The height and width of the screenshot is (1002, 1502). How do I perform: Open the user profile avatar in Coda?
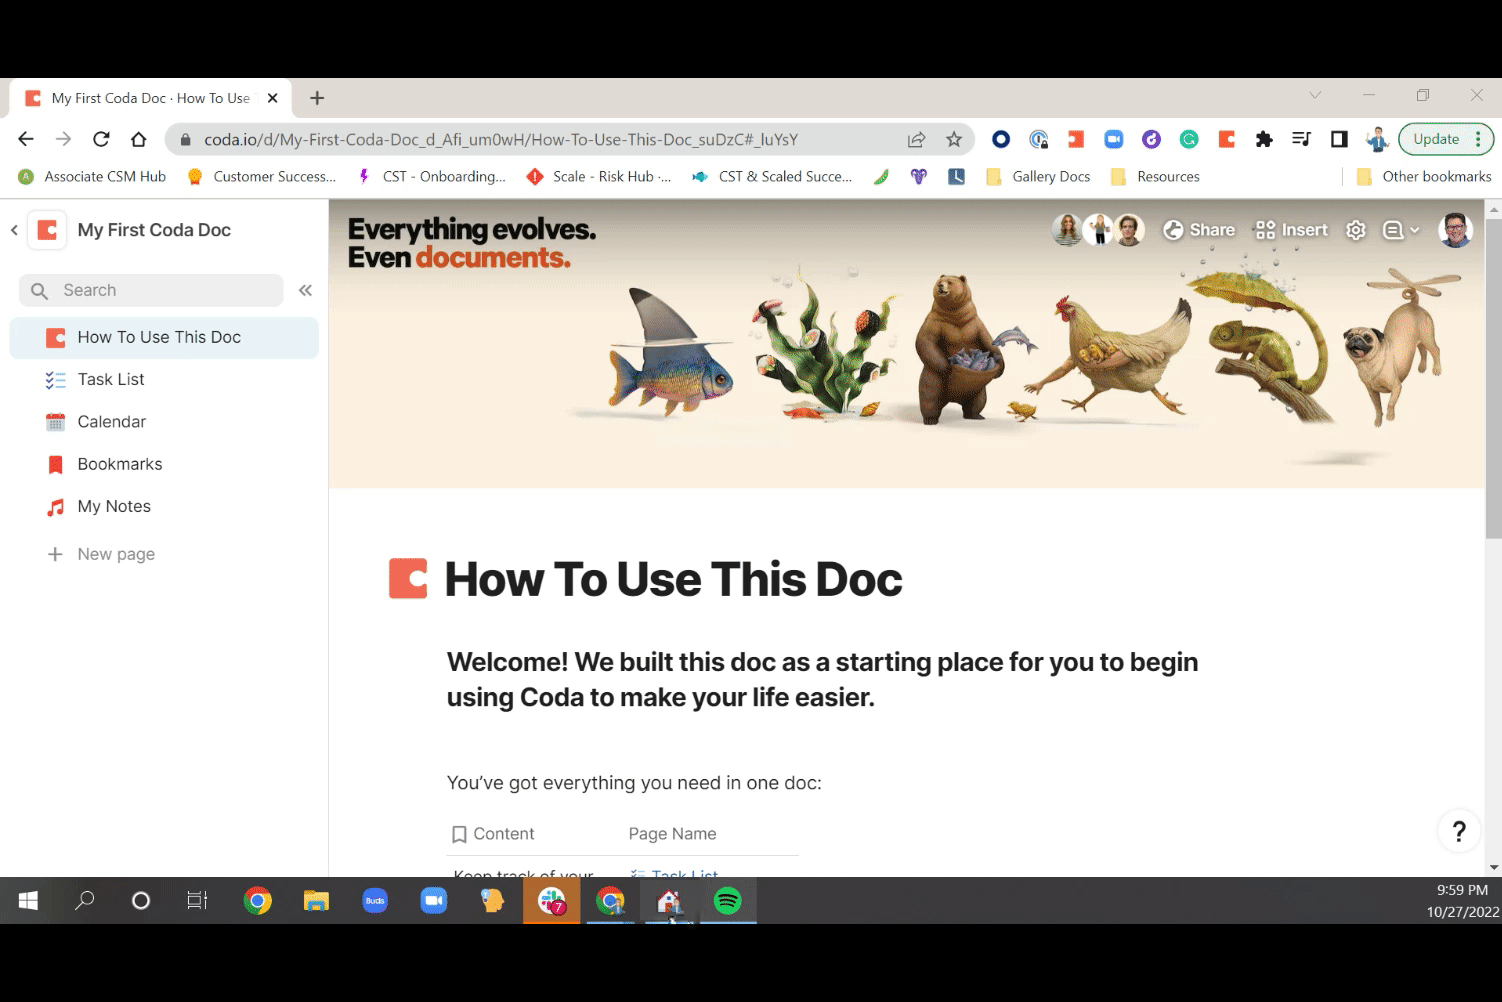(x=1455, y=230)
